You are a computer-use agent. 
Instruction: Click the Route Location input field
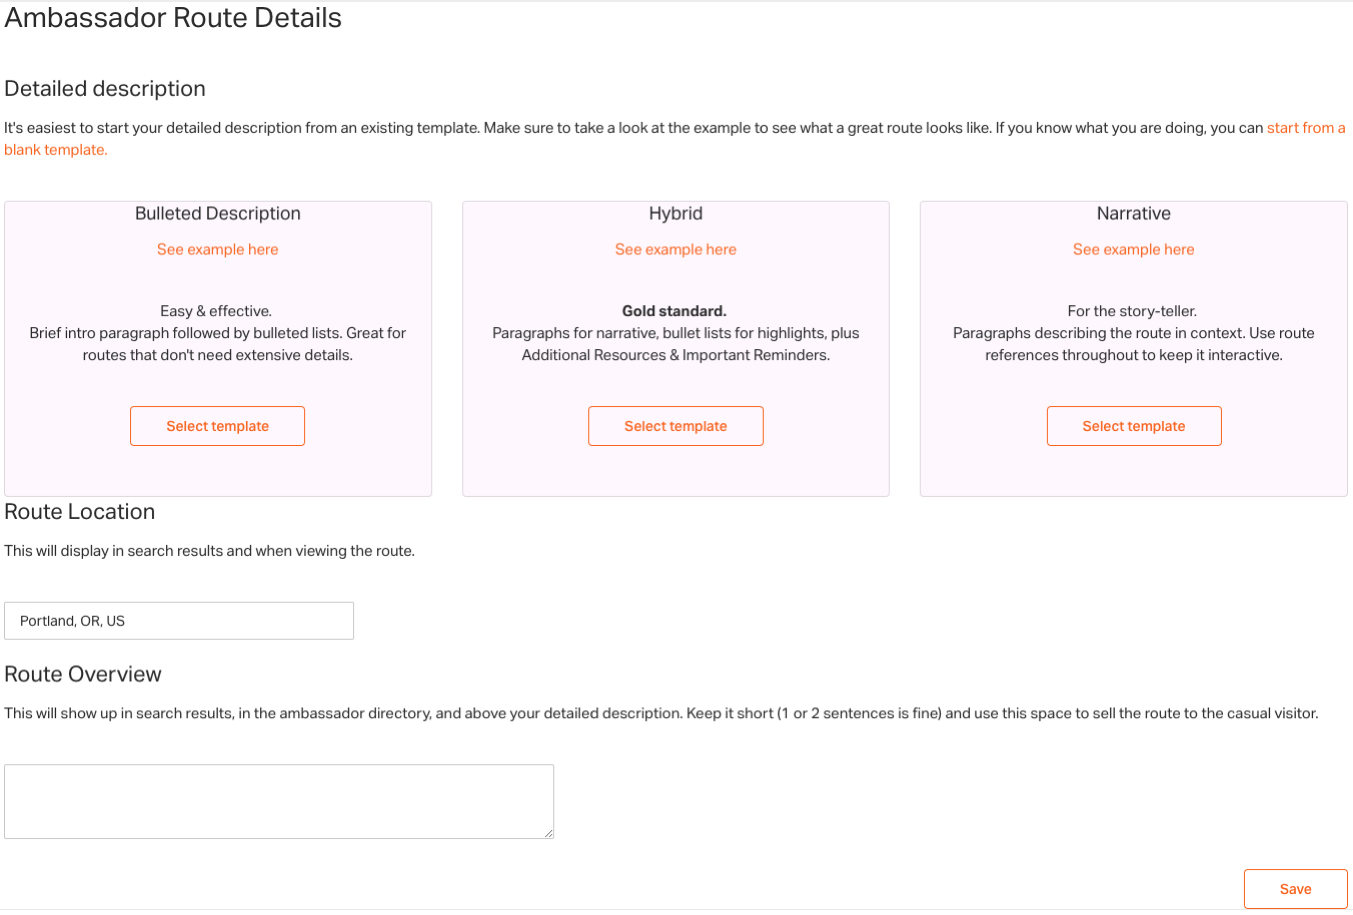(x=179, y=621)
